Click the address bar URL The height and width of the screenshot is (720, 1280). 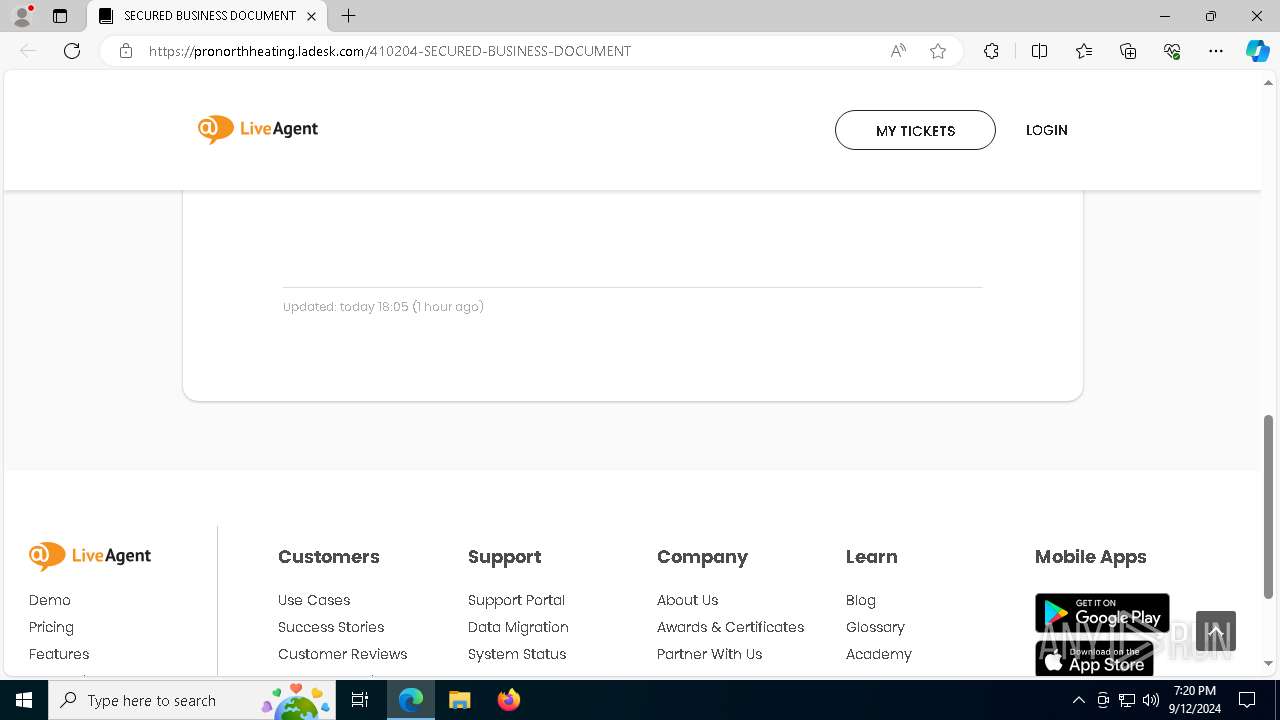[x=390, y=51]
